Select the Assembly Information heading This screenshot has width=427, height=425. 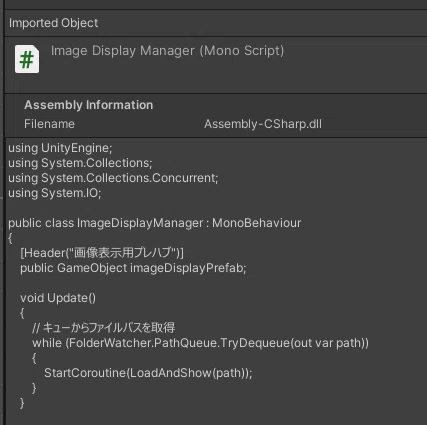click(x=89, y=105)
